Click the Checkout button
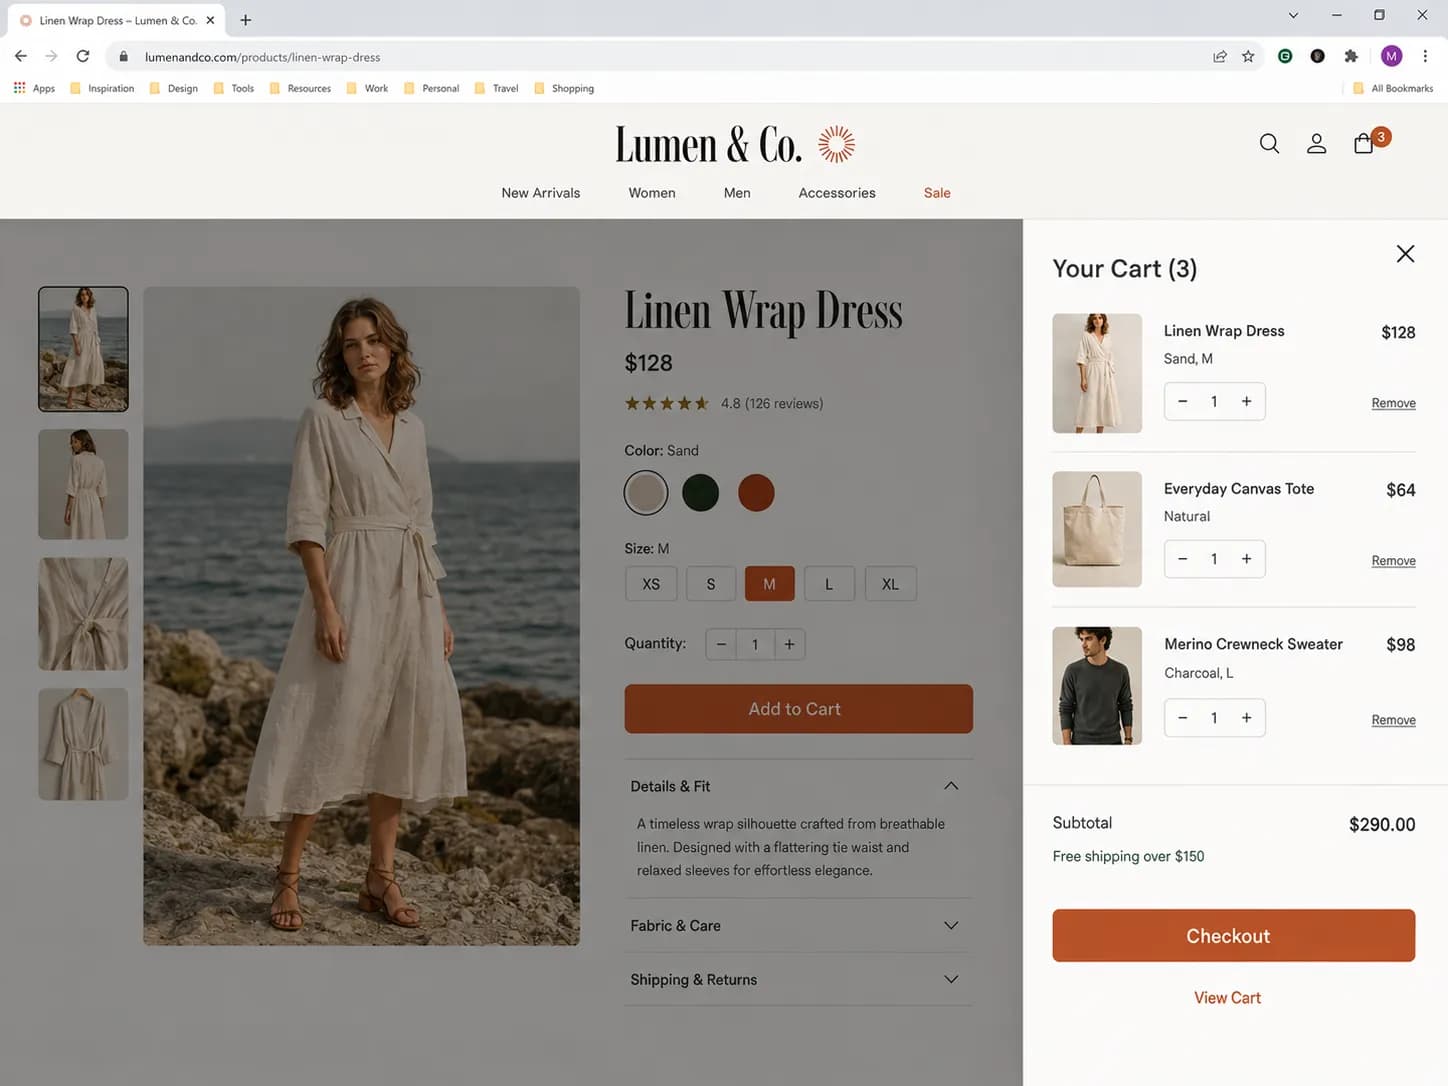1448x1086 pixels. pyautogui.click(x=1233, y=936)
